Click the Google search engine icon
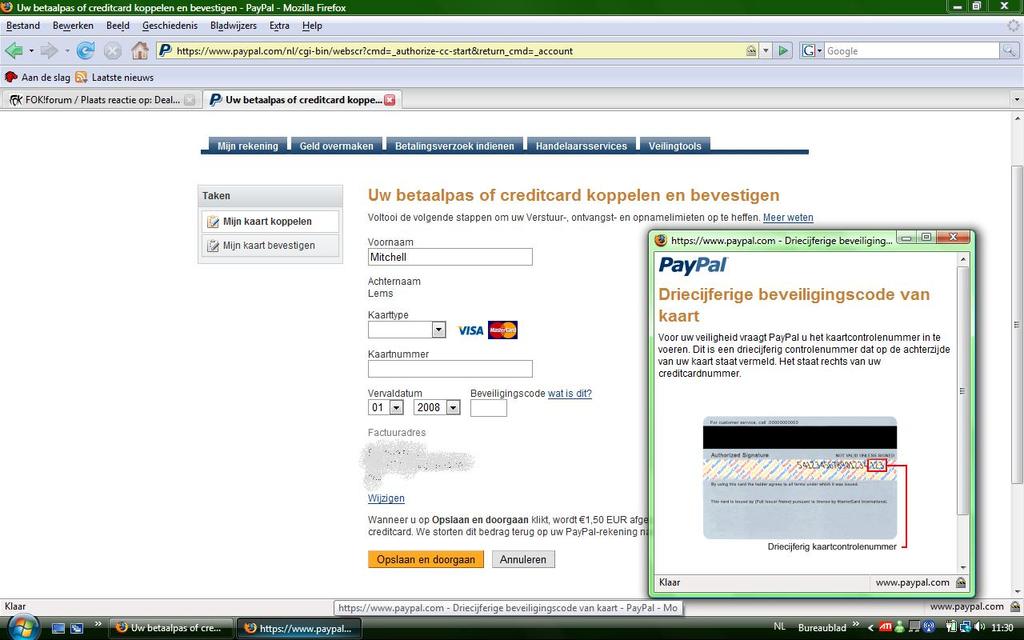The width and height of the screenshot is (1024, 640). pyautogui.click(x=809, y=50)
